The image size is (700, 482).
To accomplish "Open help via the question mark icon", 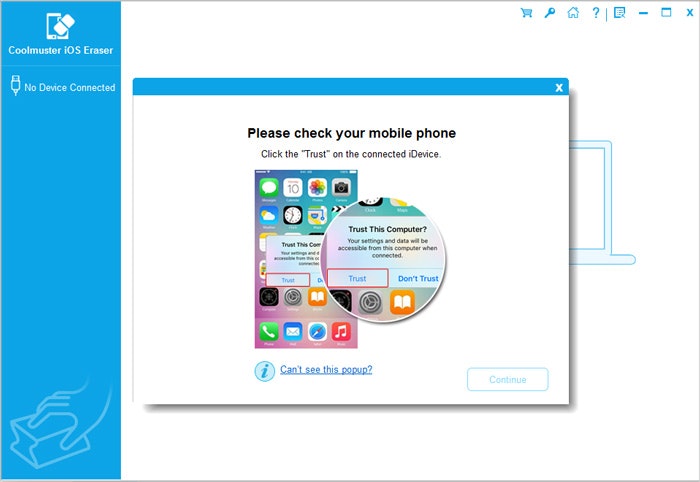I will click(x=596, y=12).
